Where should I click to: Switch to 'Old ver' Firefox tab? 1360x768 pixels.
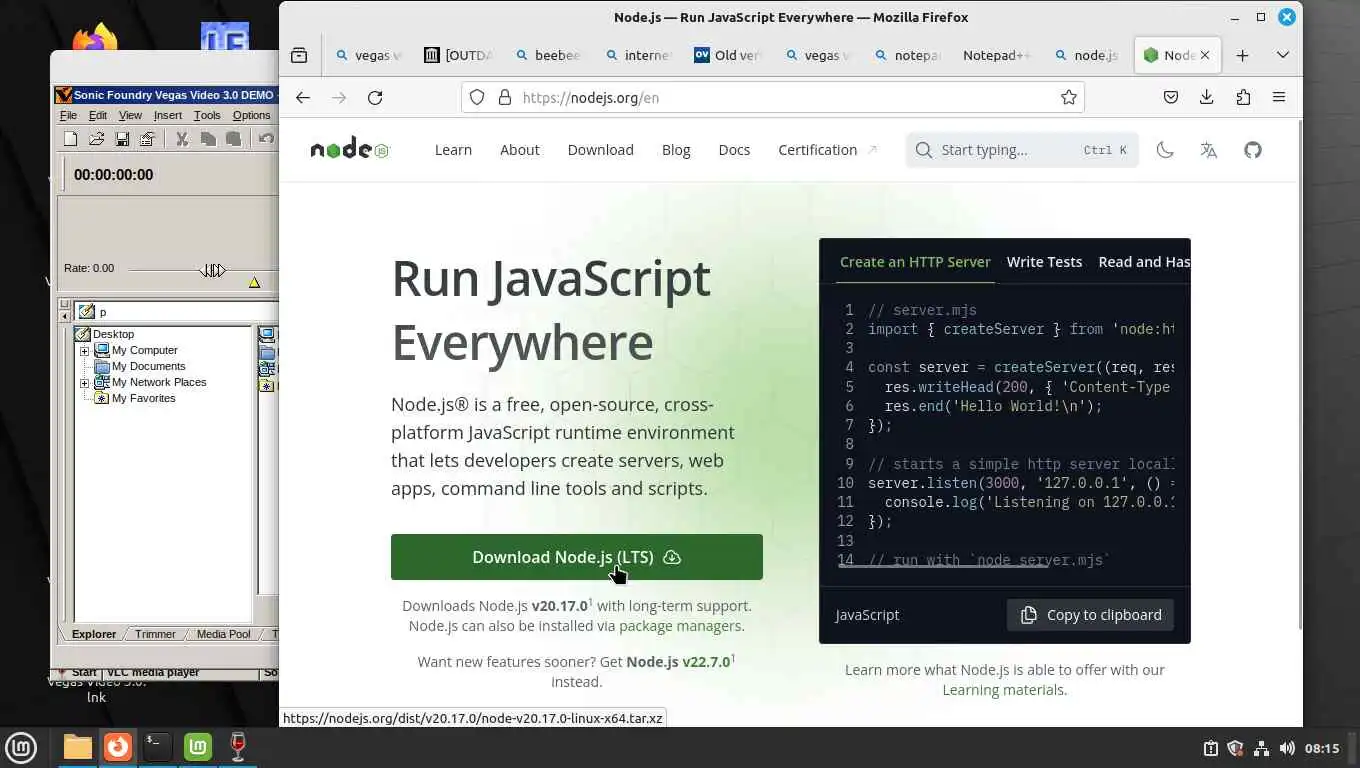tap(728, 55)
